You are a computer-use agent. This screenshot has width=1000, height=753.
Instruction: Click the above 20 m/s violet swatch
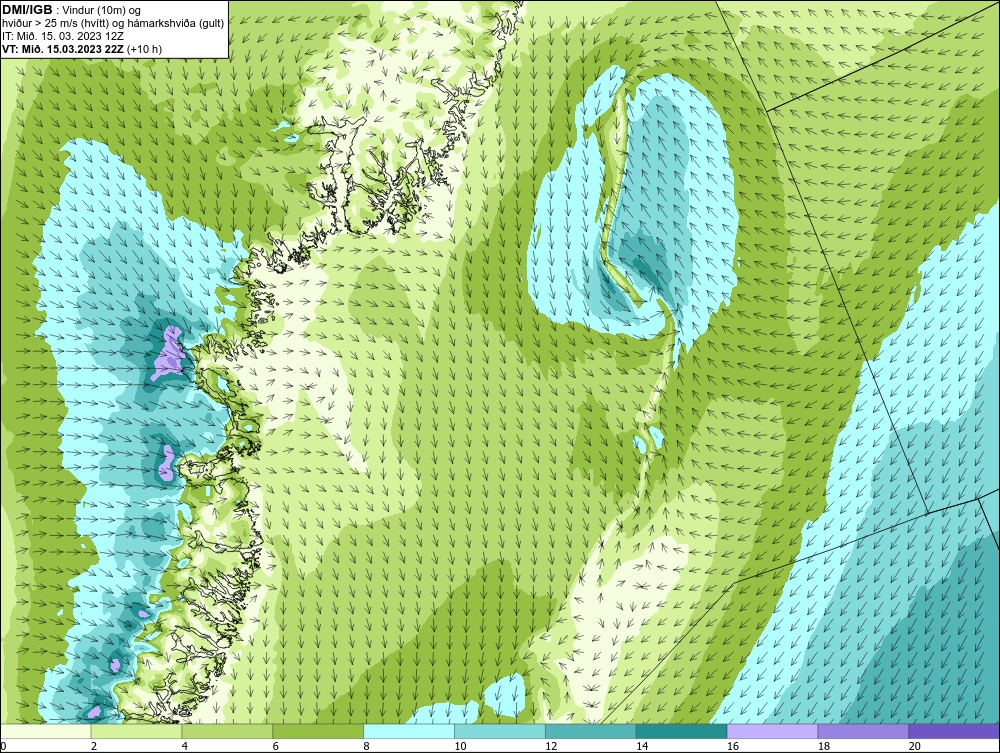tap(954, 731)
